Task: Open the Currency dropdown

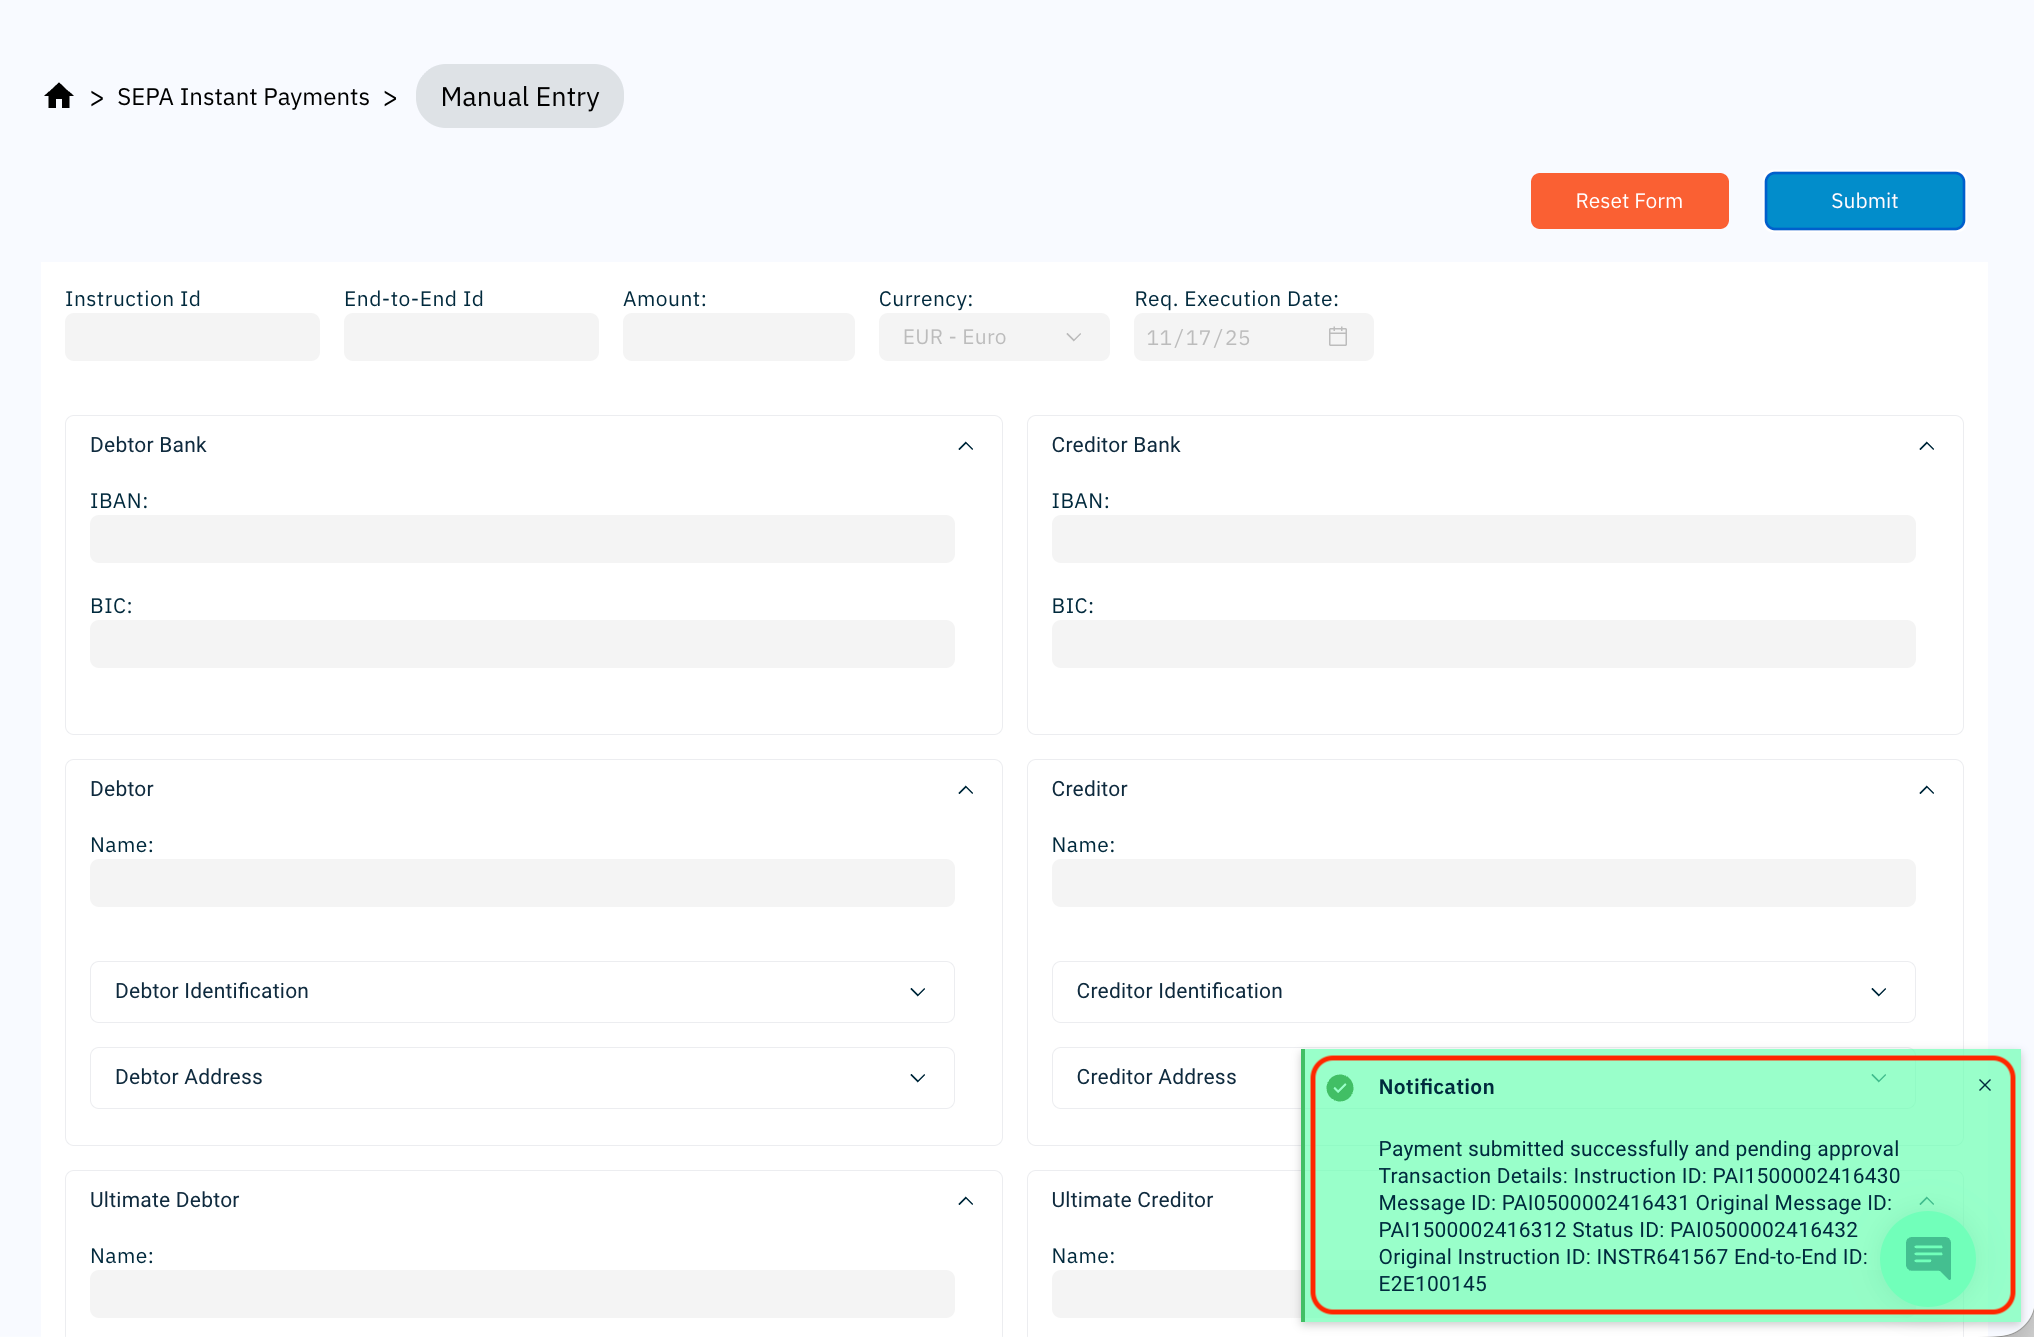Action: pyautogui.click(x=993, y=337)
